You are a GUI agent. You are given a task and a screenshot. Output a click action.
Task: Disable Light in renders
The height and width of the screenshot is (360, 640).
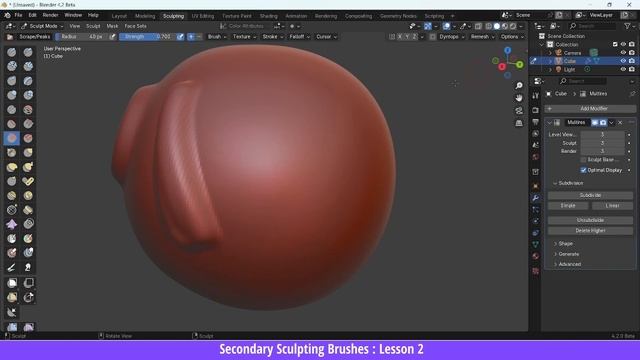click(x=631, y=69)
